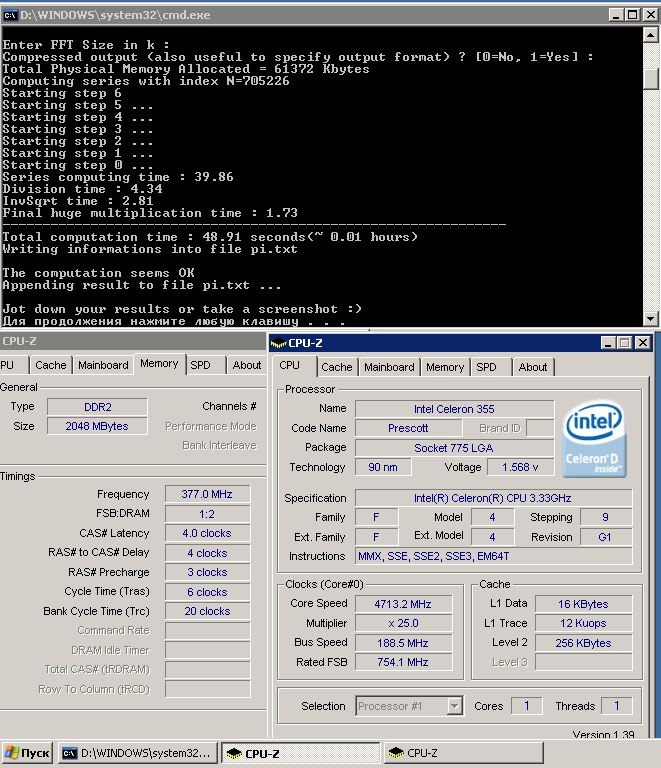Click the cmd vertical scrollbar thumb
The height and width of the screenshot is (768, 661).
pyautogui.click(x=650, y=78)
